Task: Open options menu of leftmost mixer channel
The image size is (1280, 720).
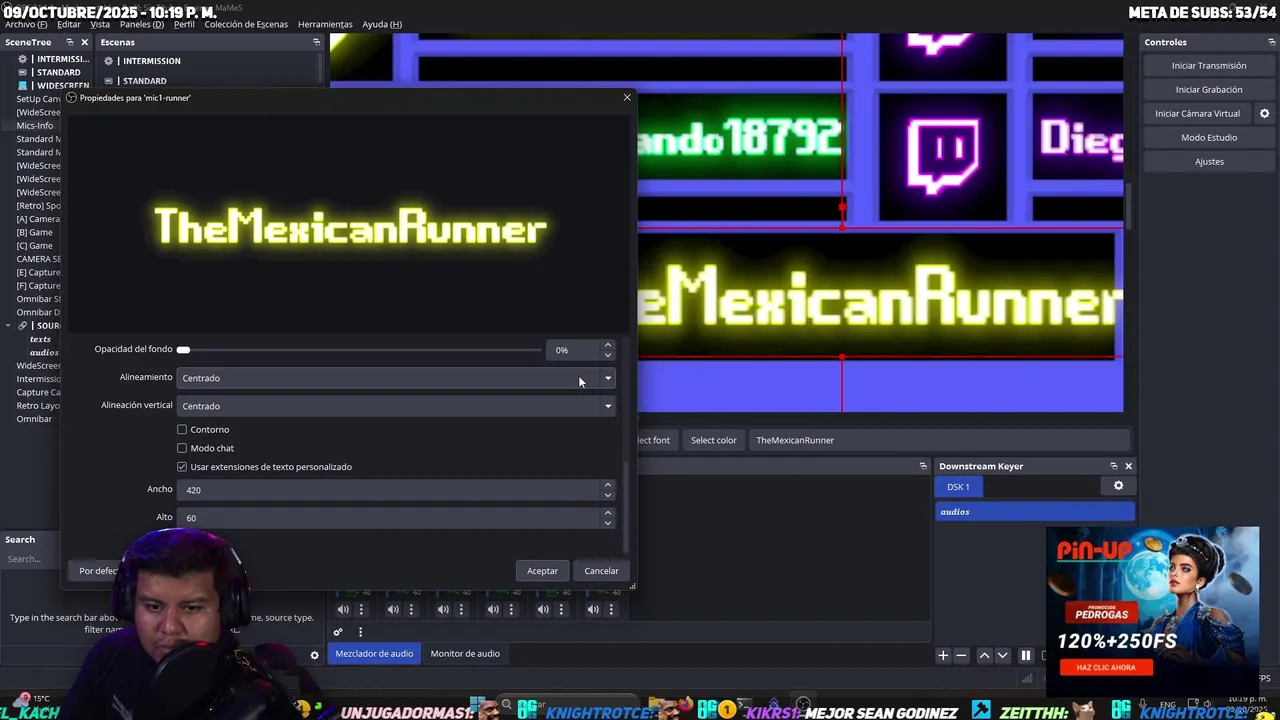Action: 361,609
